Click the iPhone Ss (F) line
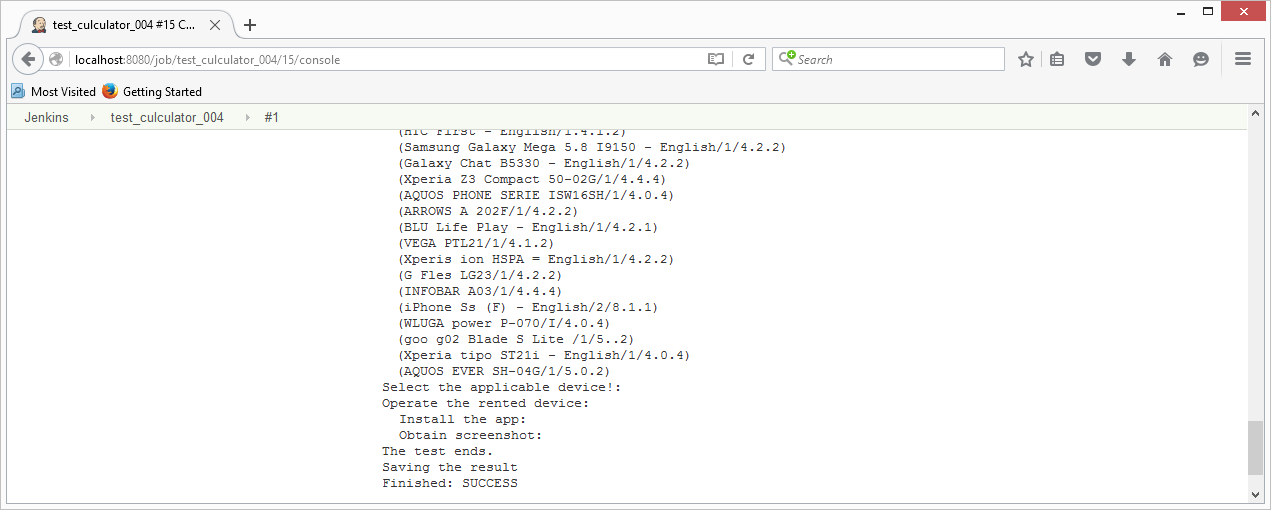Viewport: 1271px width, 510px height. 528,307
